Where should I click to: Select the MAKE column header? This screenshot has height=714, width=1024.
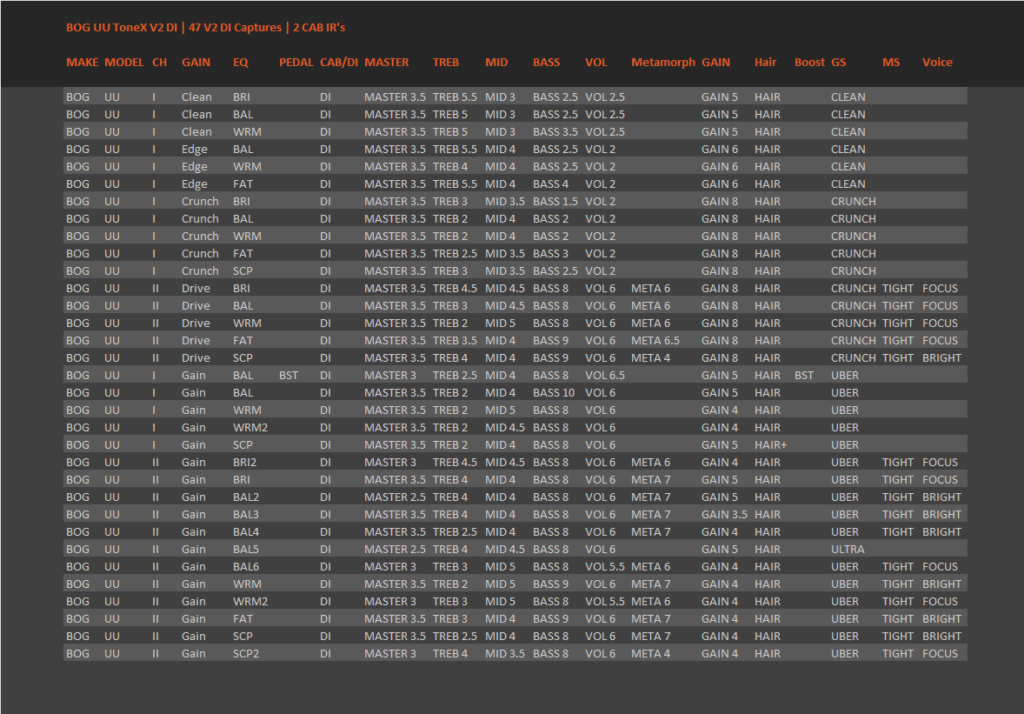click(x=82, y=62)
